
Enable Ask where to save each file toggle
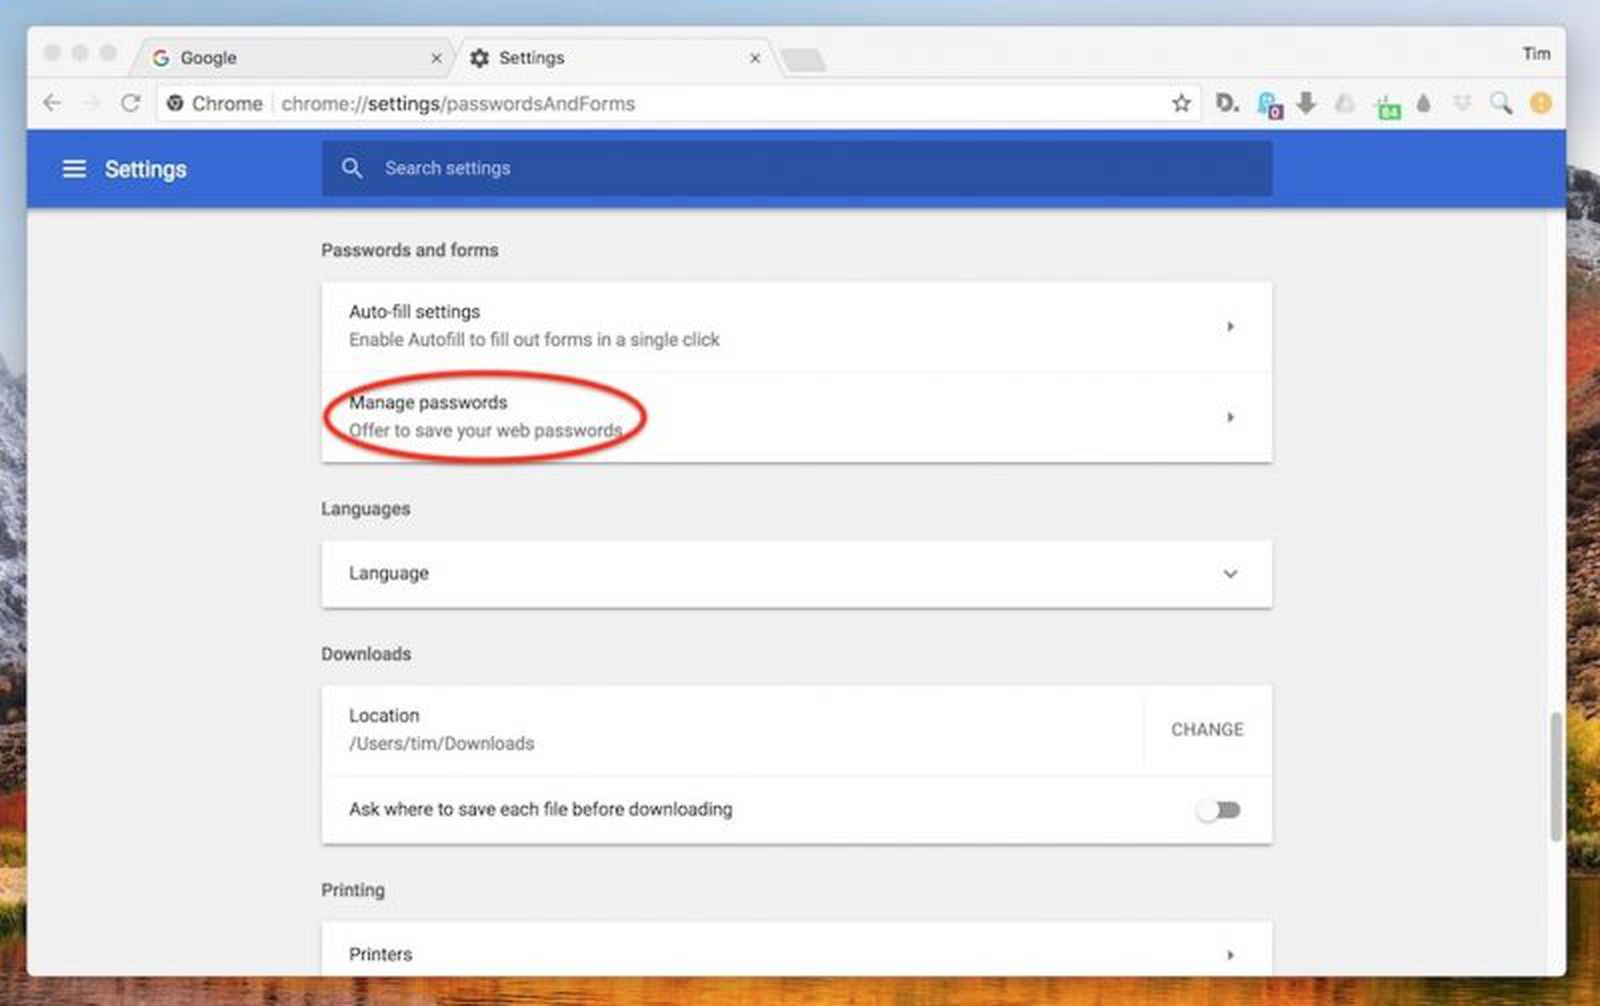point(1219,810)
